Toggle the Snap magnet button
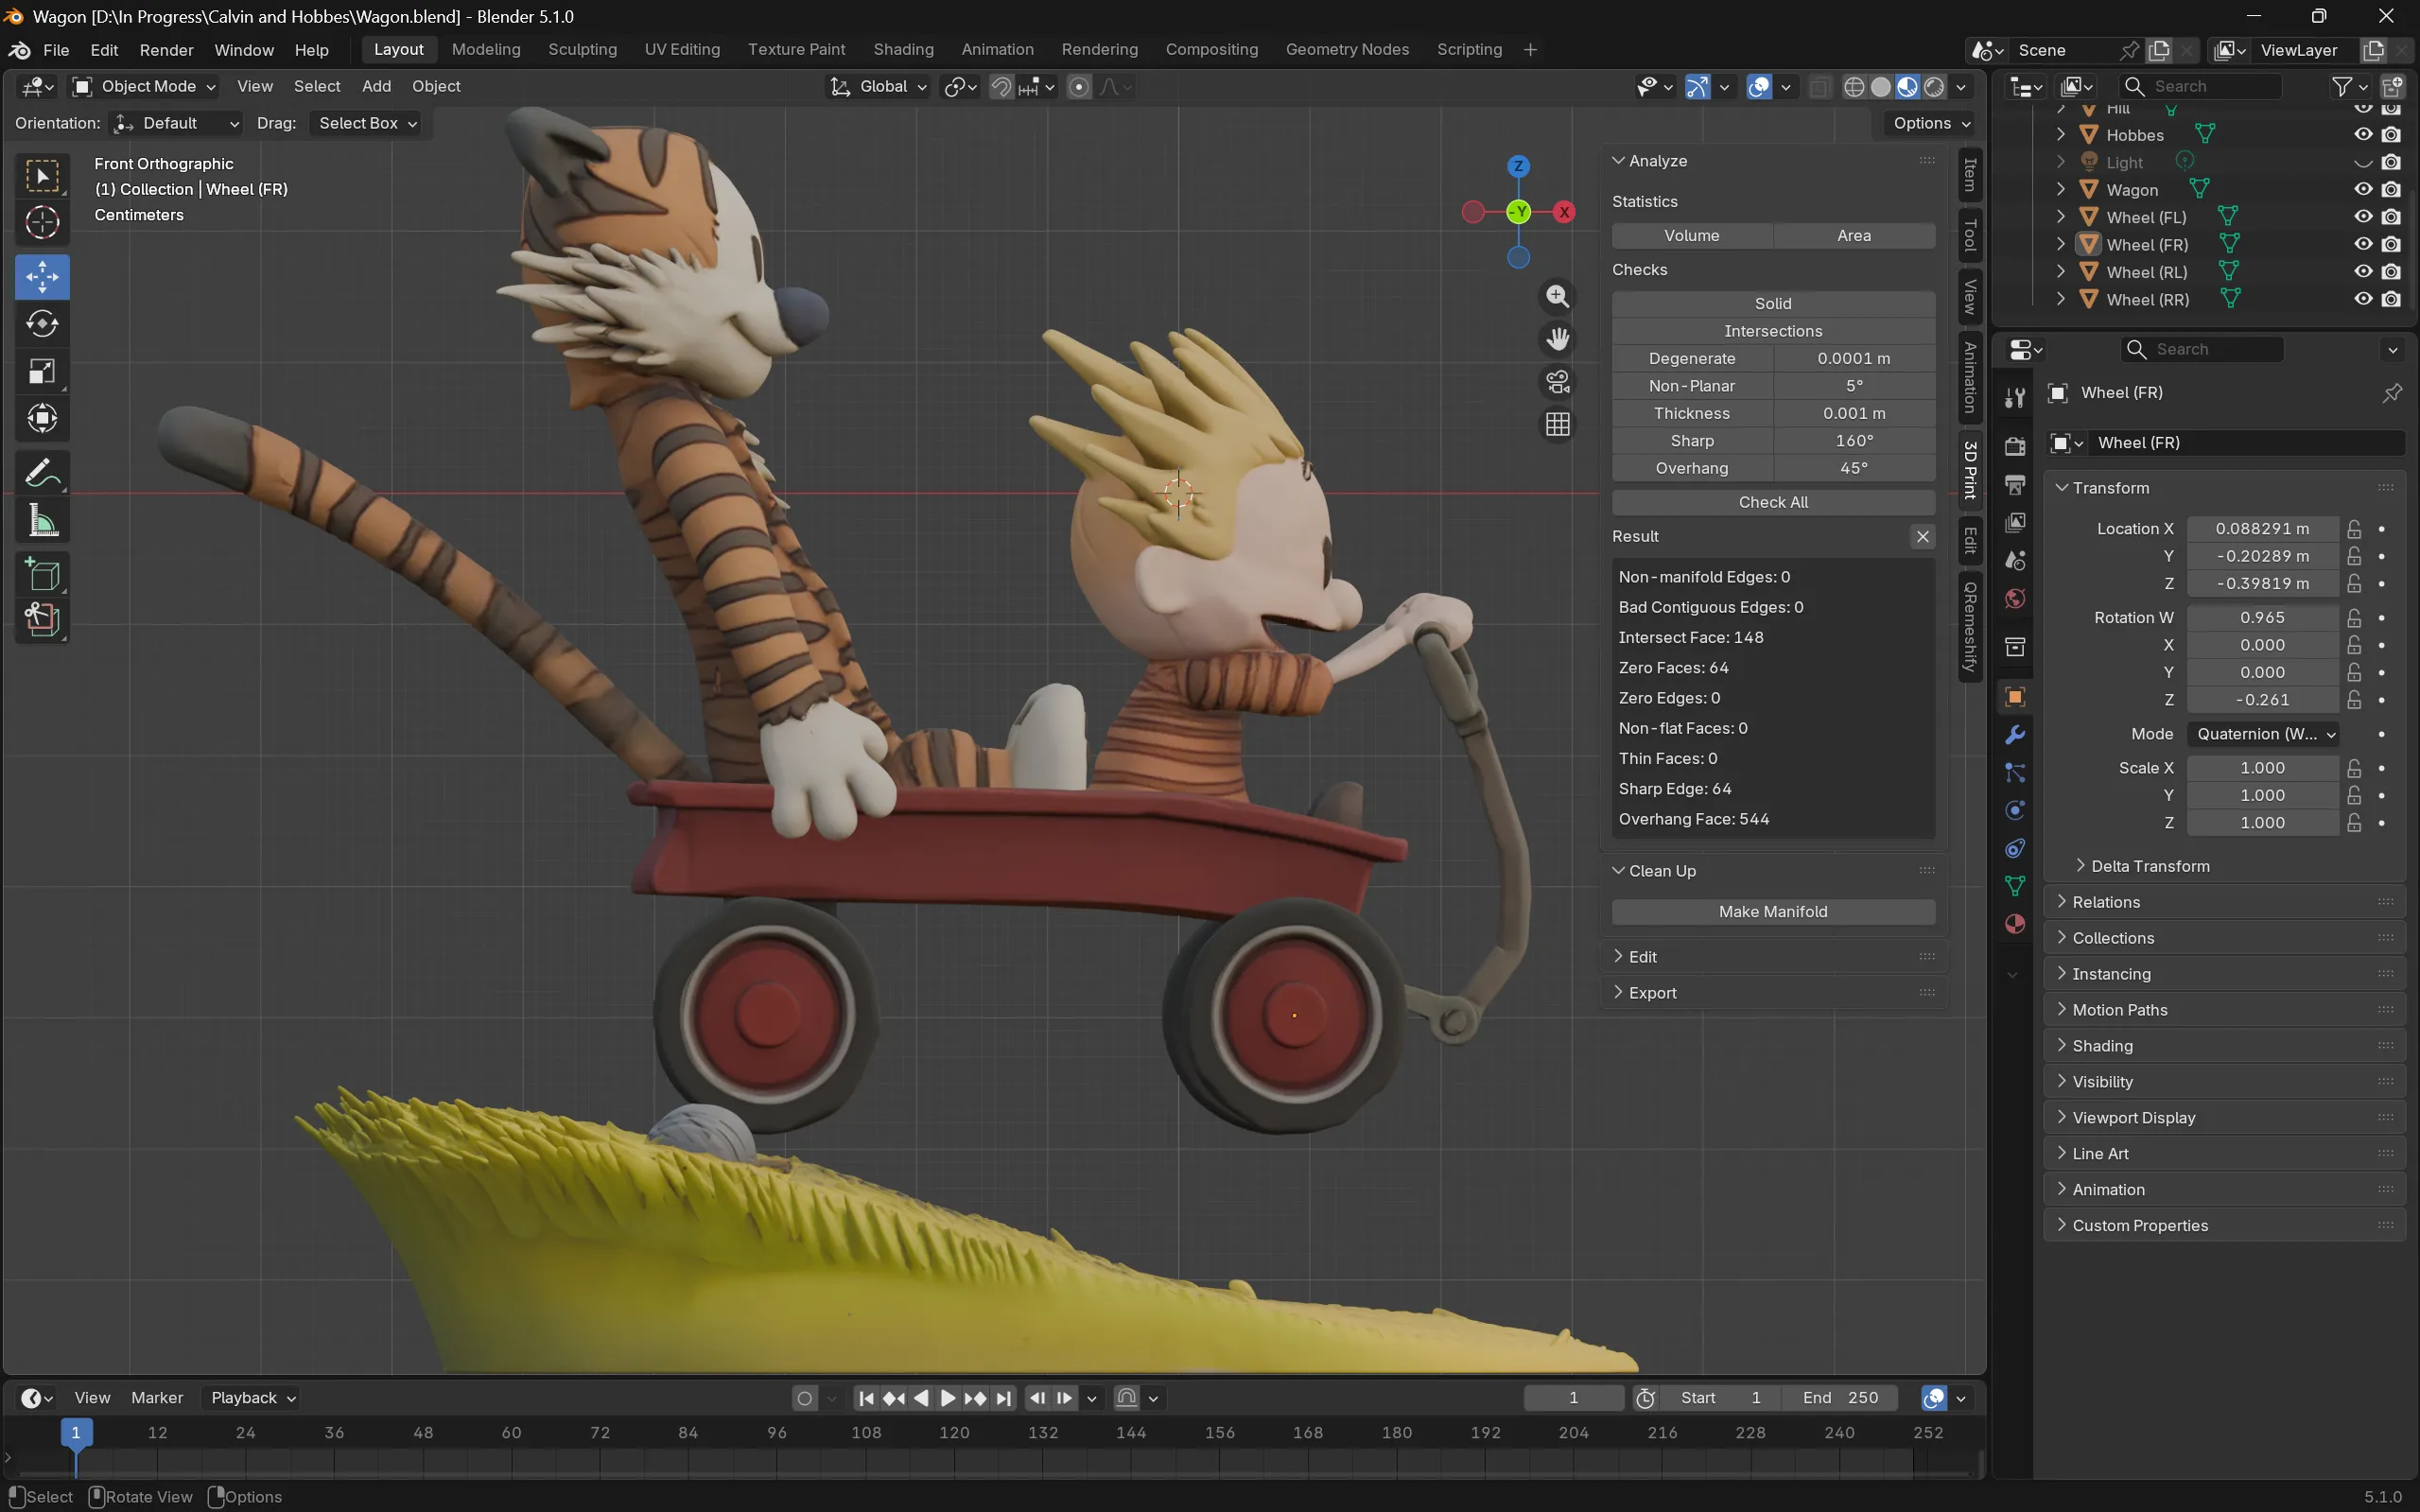Image resolution: width=2420 pixels, height=1512 pixels. tap(1001, 87)
